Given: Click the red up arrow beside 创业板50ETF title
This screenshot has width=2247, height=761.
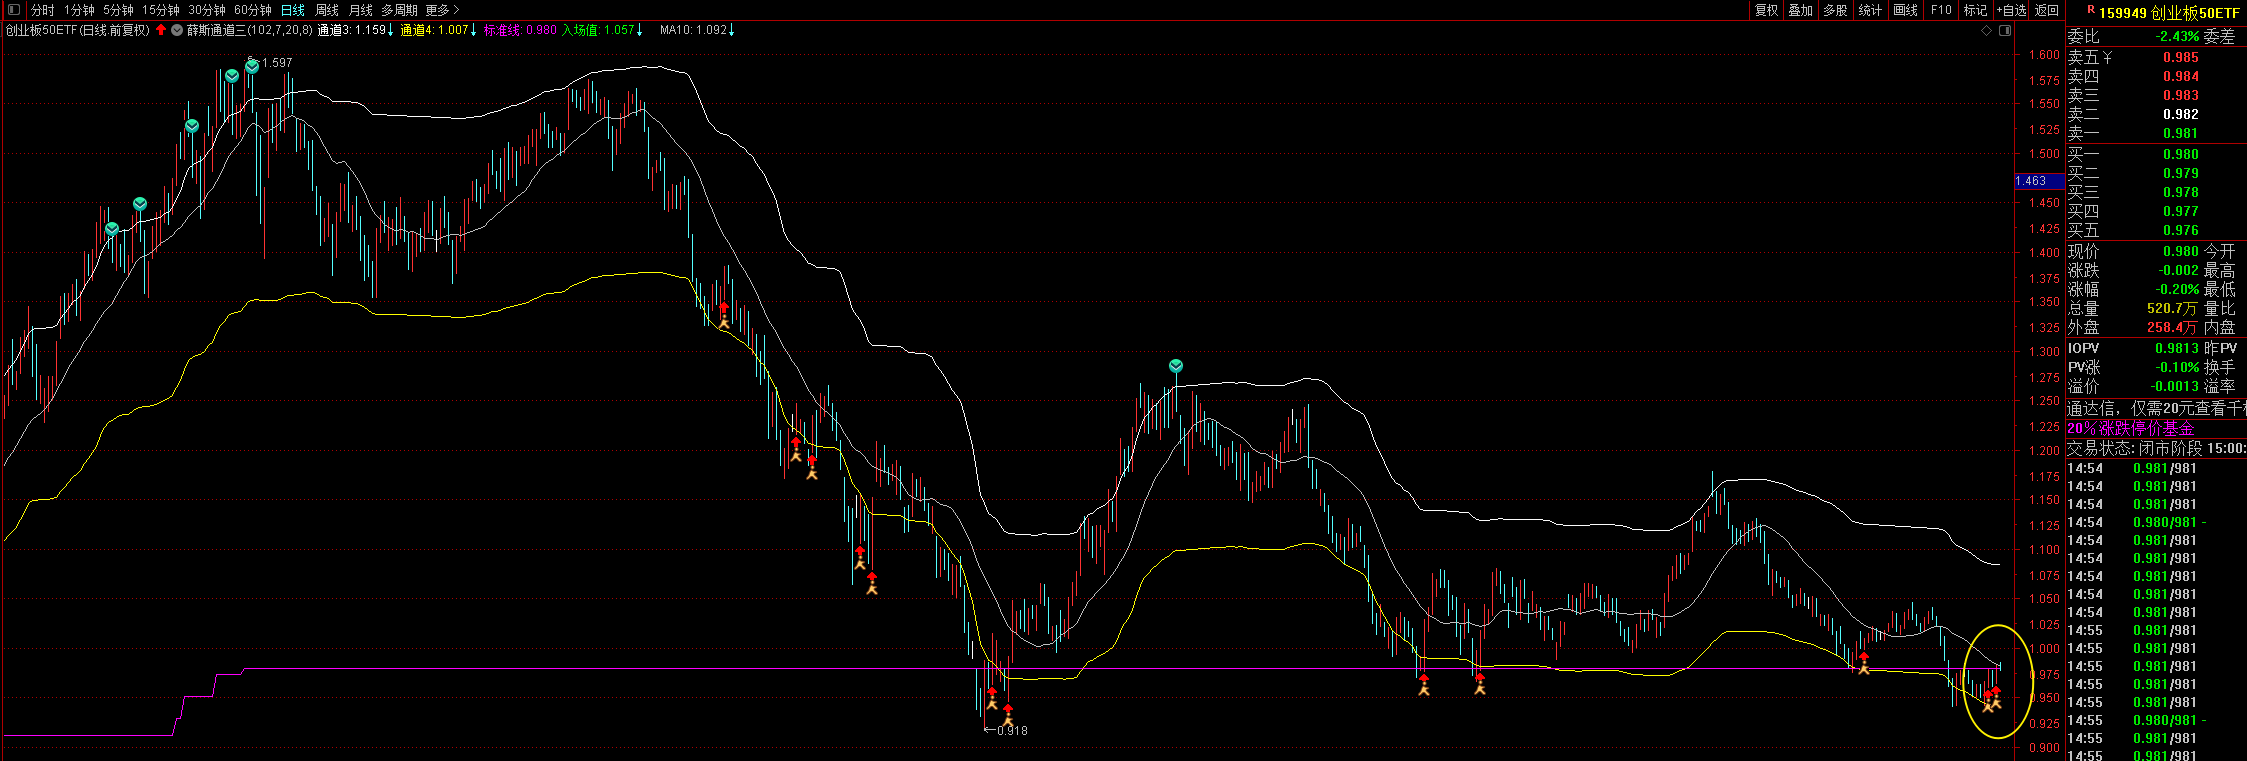Looking at the screenshot, I should pyautogui.click(x=161, y=30).
